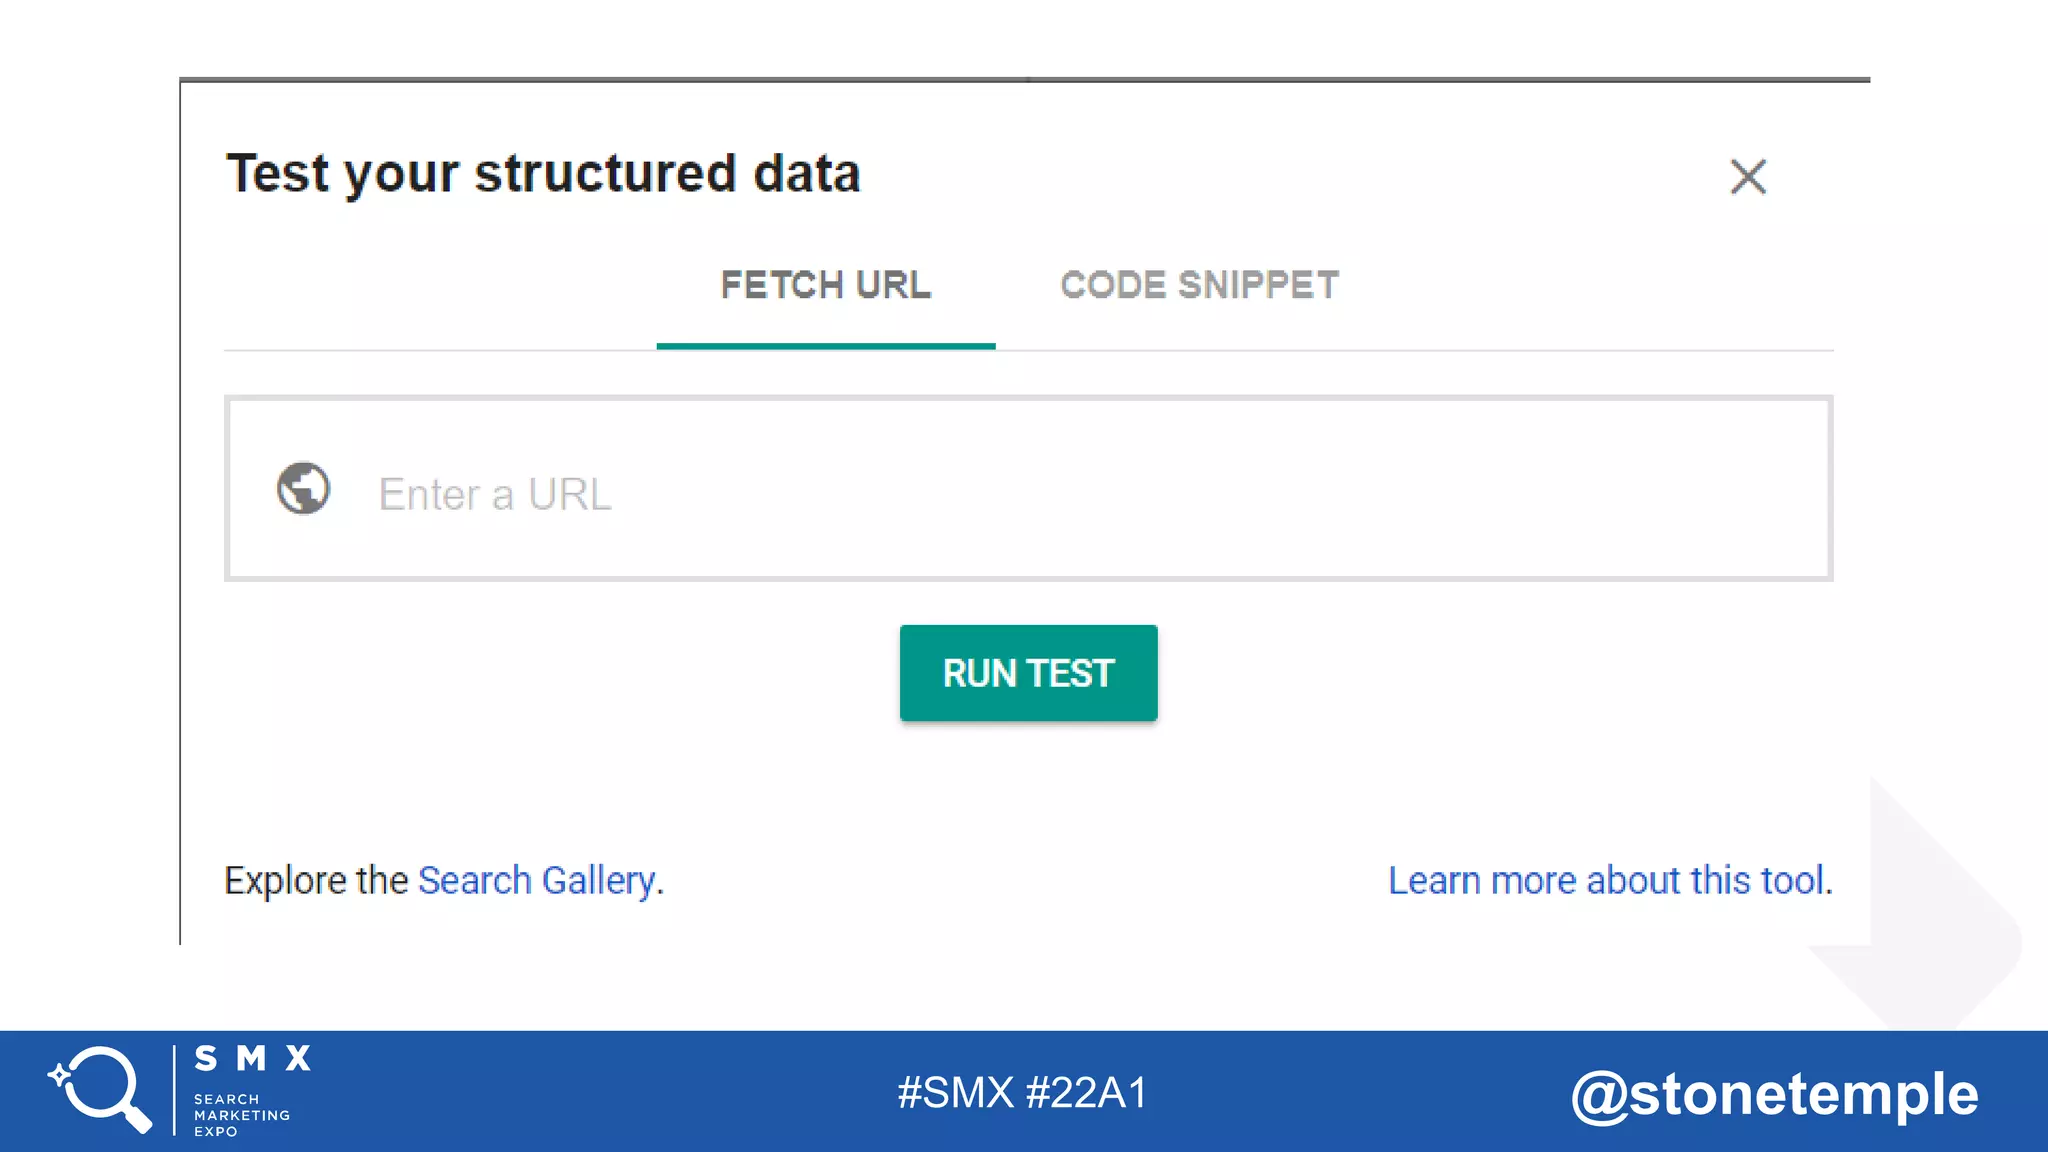Open the CODE SNIPPET tab
The image size is (2048, 1152).
[1199, 286]
